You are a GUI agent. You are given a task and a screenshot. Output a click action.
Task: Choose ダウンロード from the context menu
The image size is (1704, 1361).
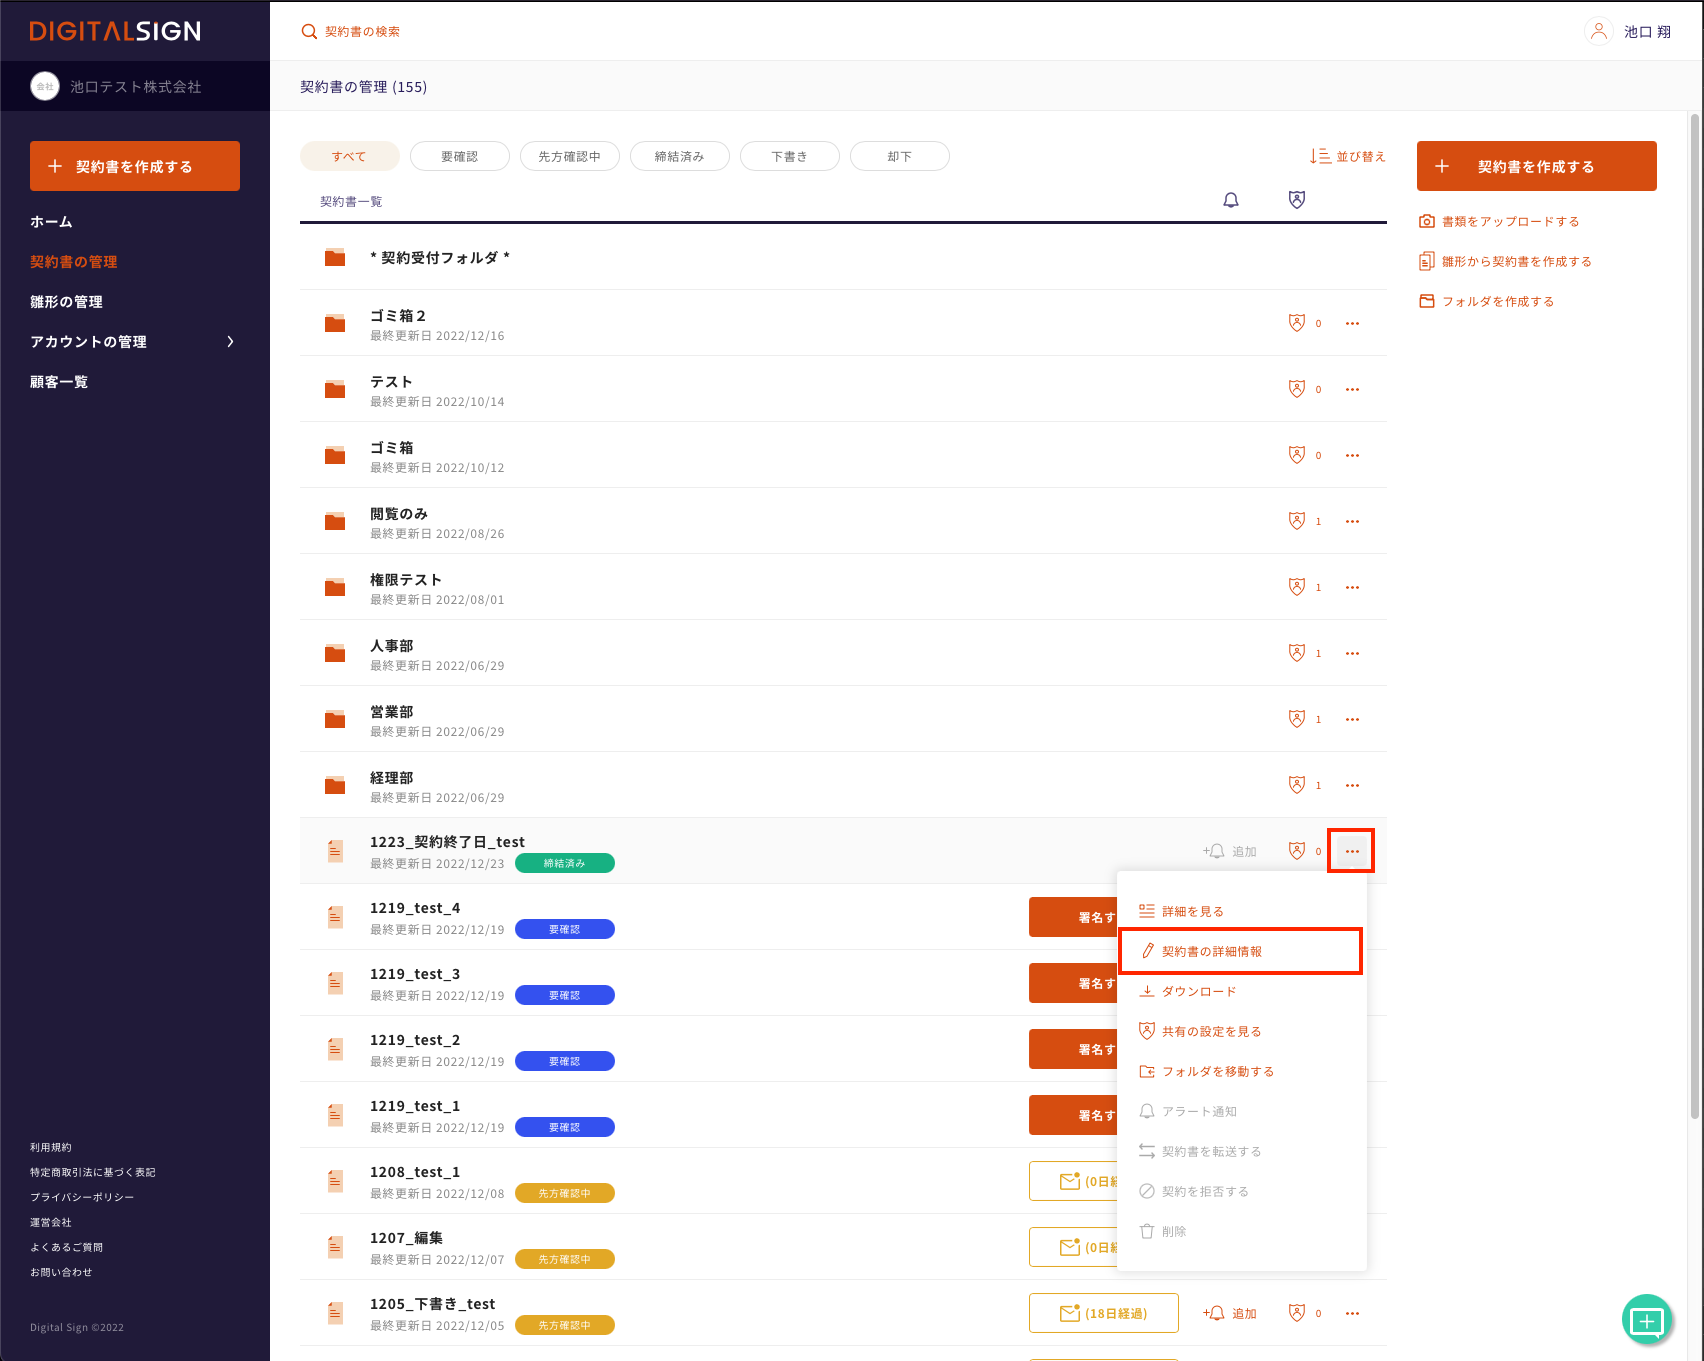(x=1199, y=991)
